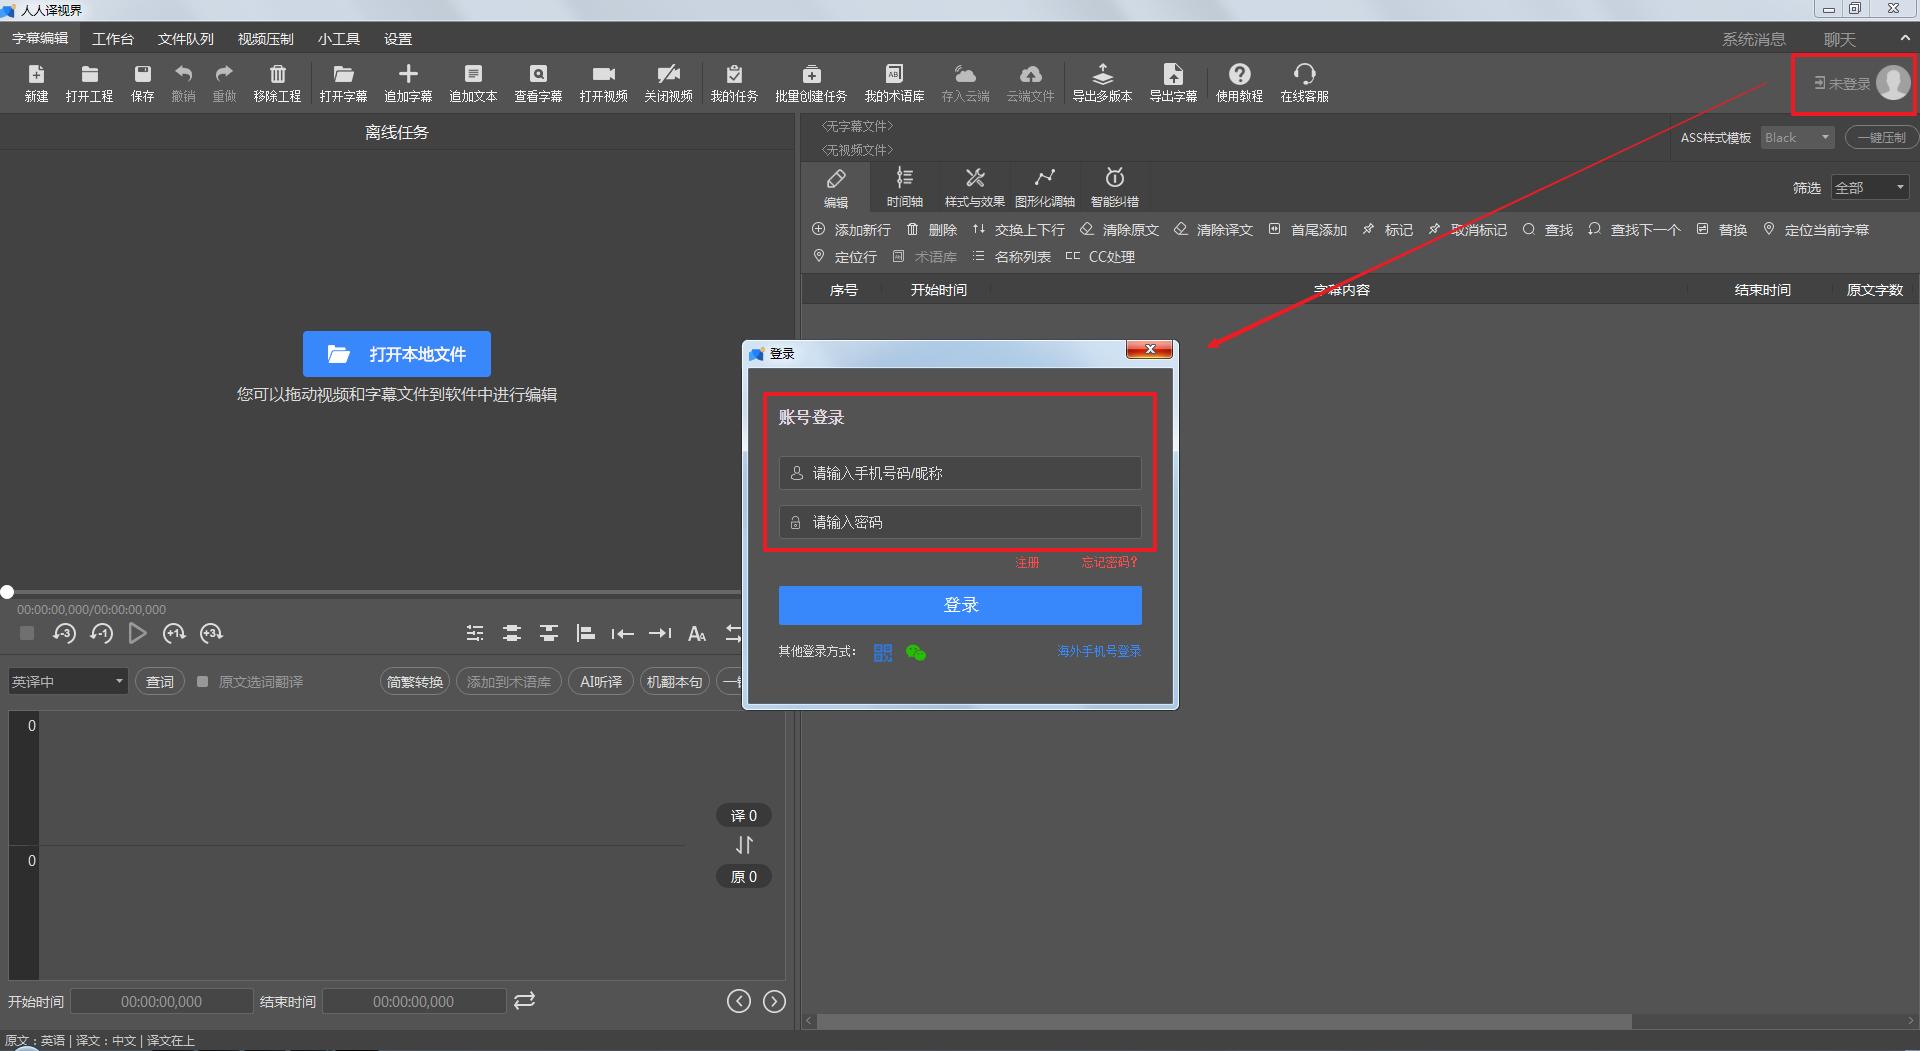Click the video progress slider handle
Viewport: 1920px width, 1051px height.
(7, 592)
